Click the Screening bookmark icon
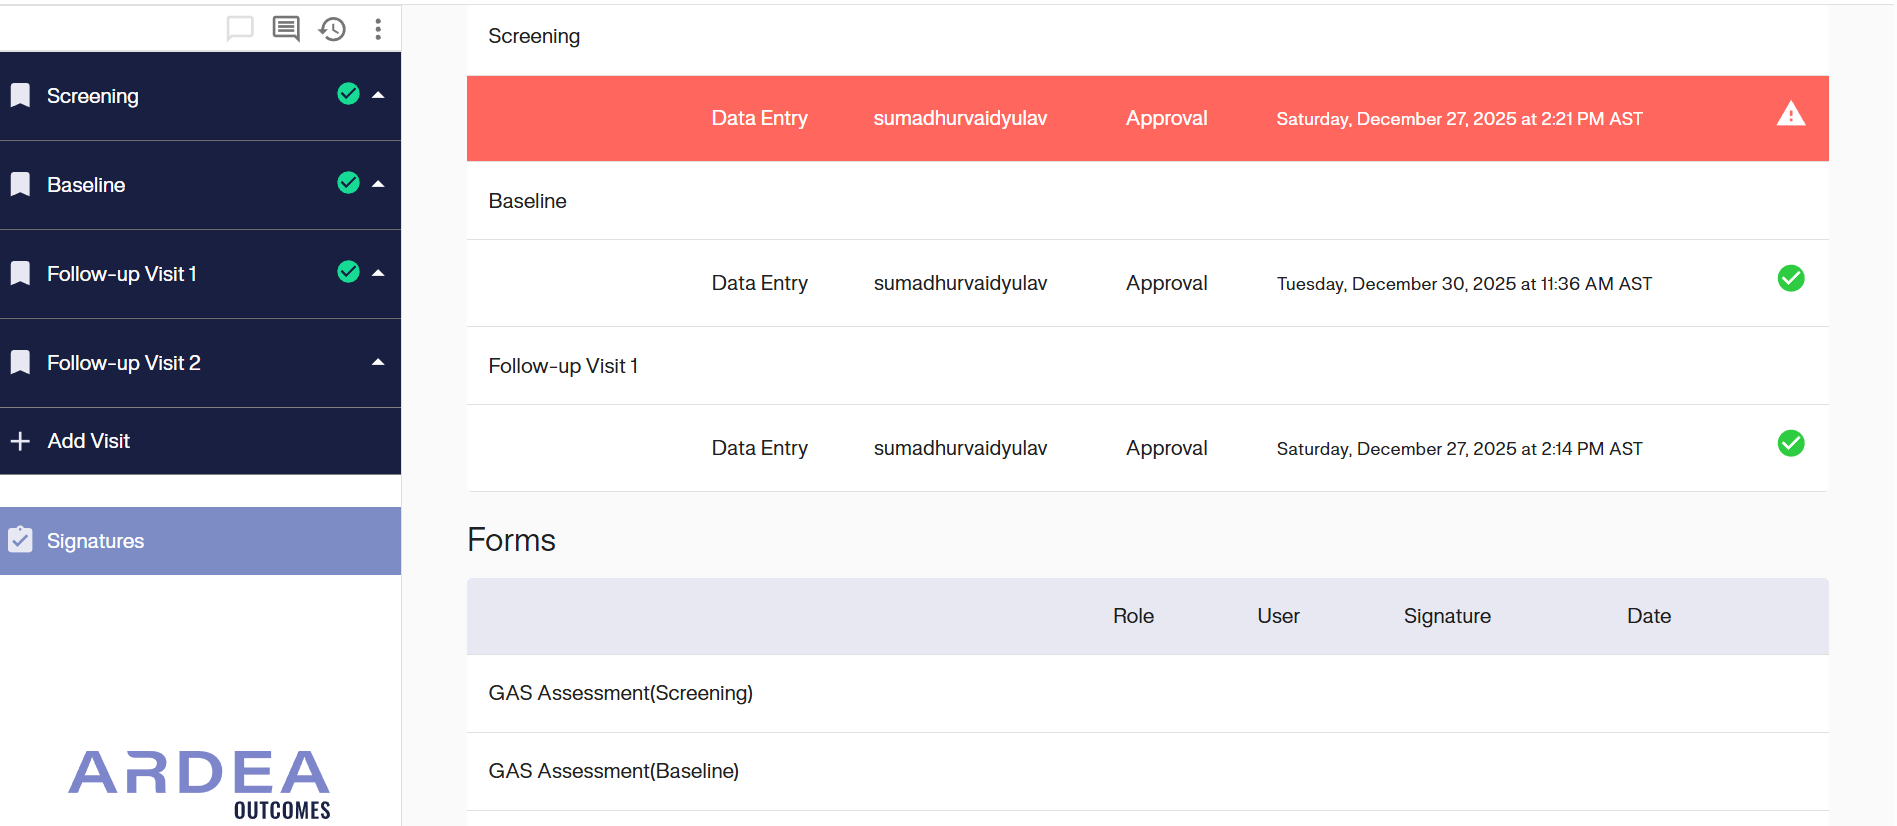Viewport: 1897px width, 826px height. (x=20, y=96)
